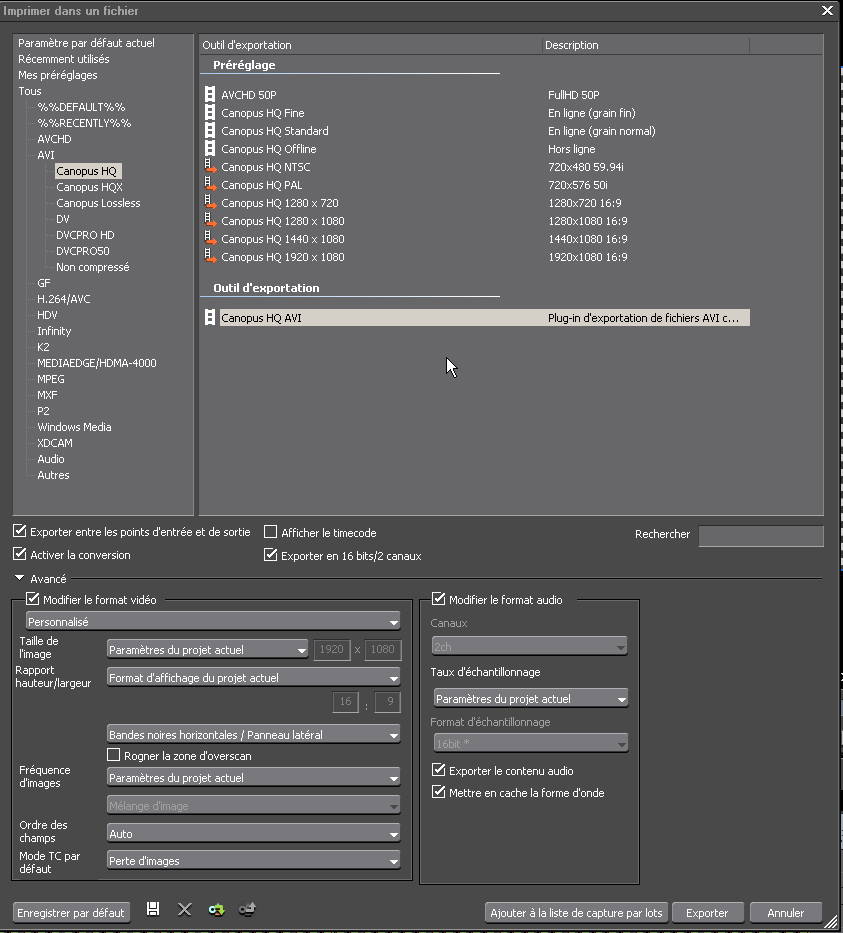Click the conversion icon beside Canopus HQ 1280 x 720
Viewport: 843px width, 933px height.
click(x=210, y=202)
